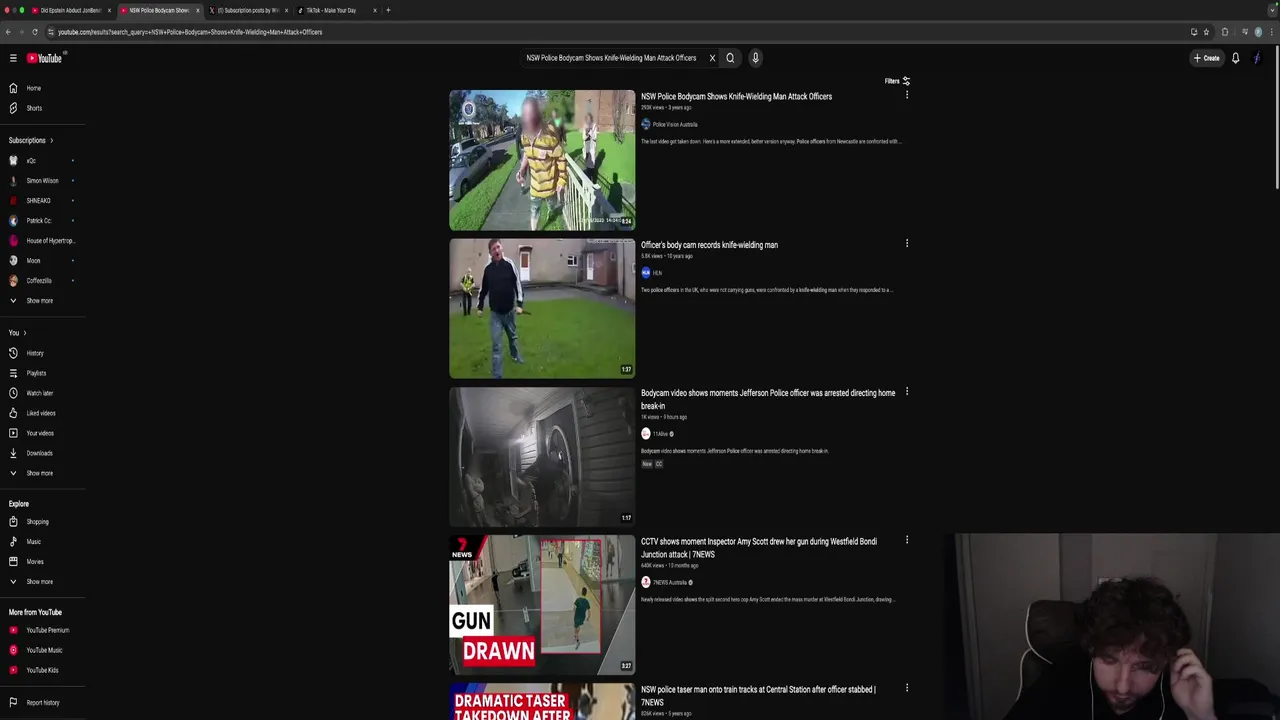Click the YouTube logo

point(44,58)
